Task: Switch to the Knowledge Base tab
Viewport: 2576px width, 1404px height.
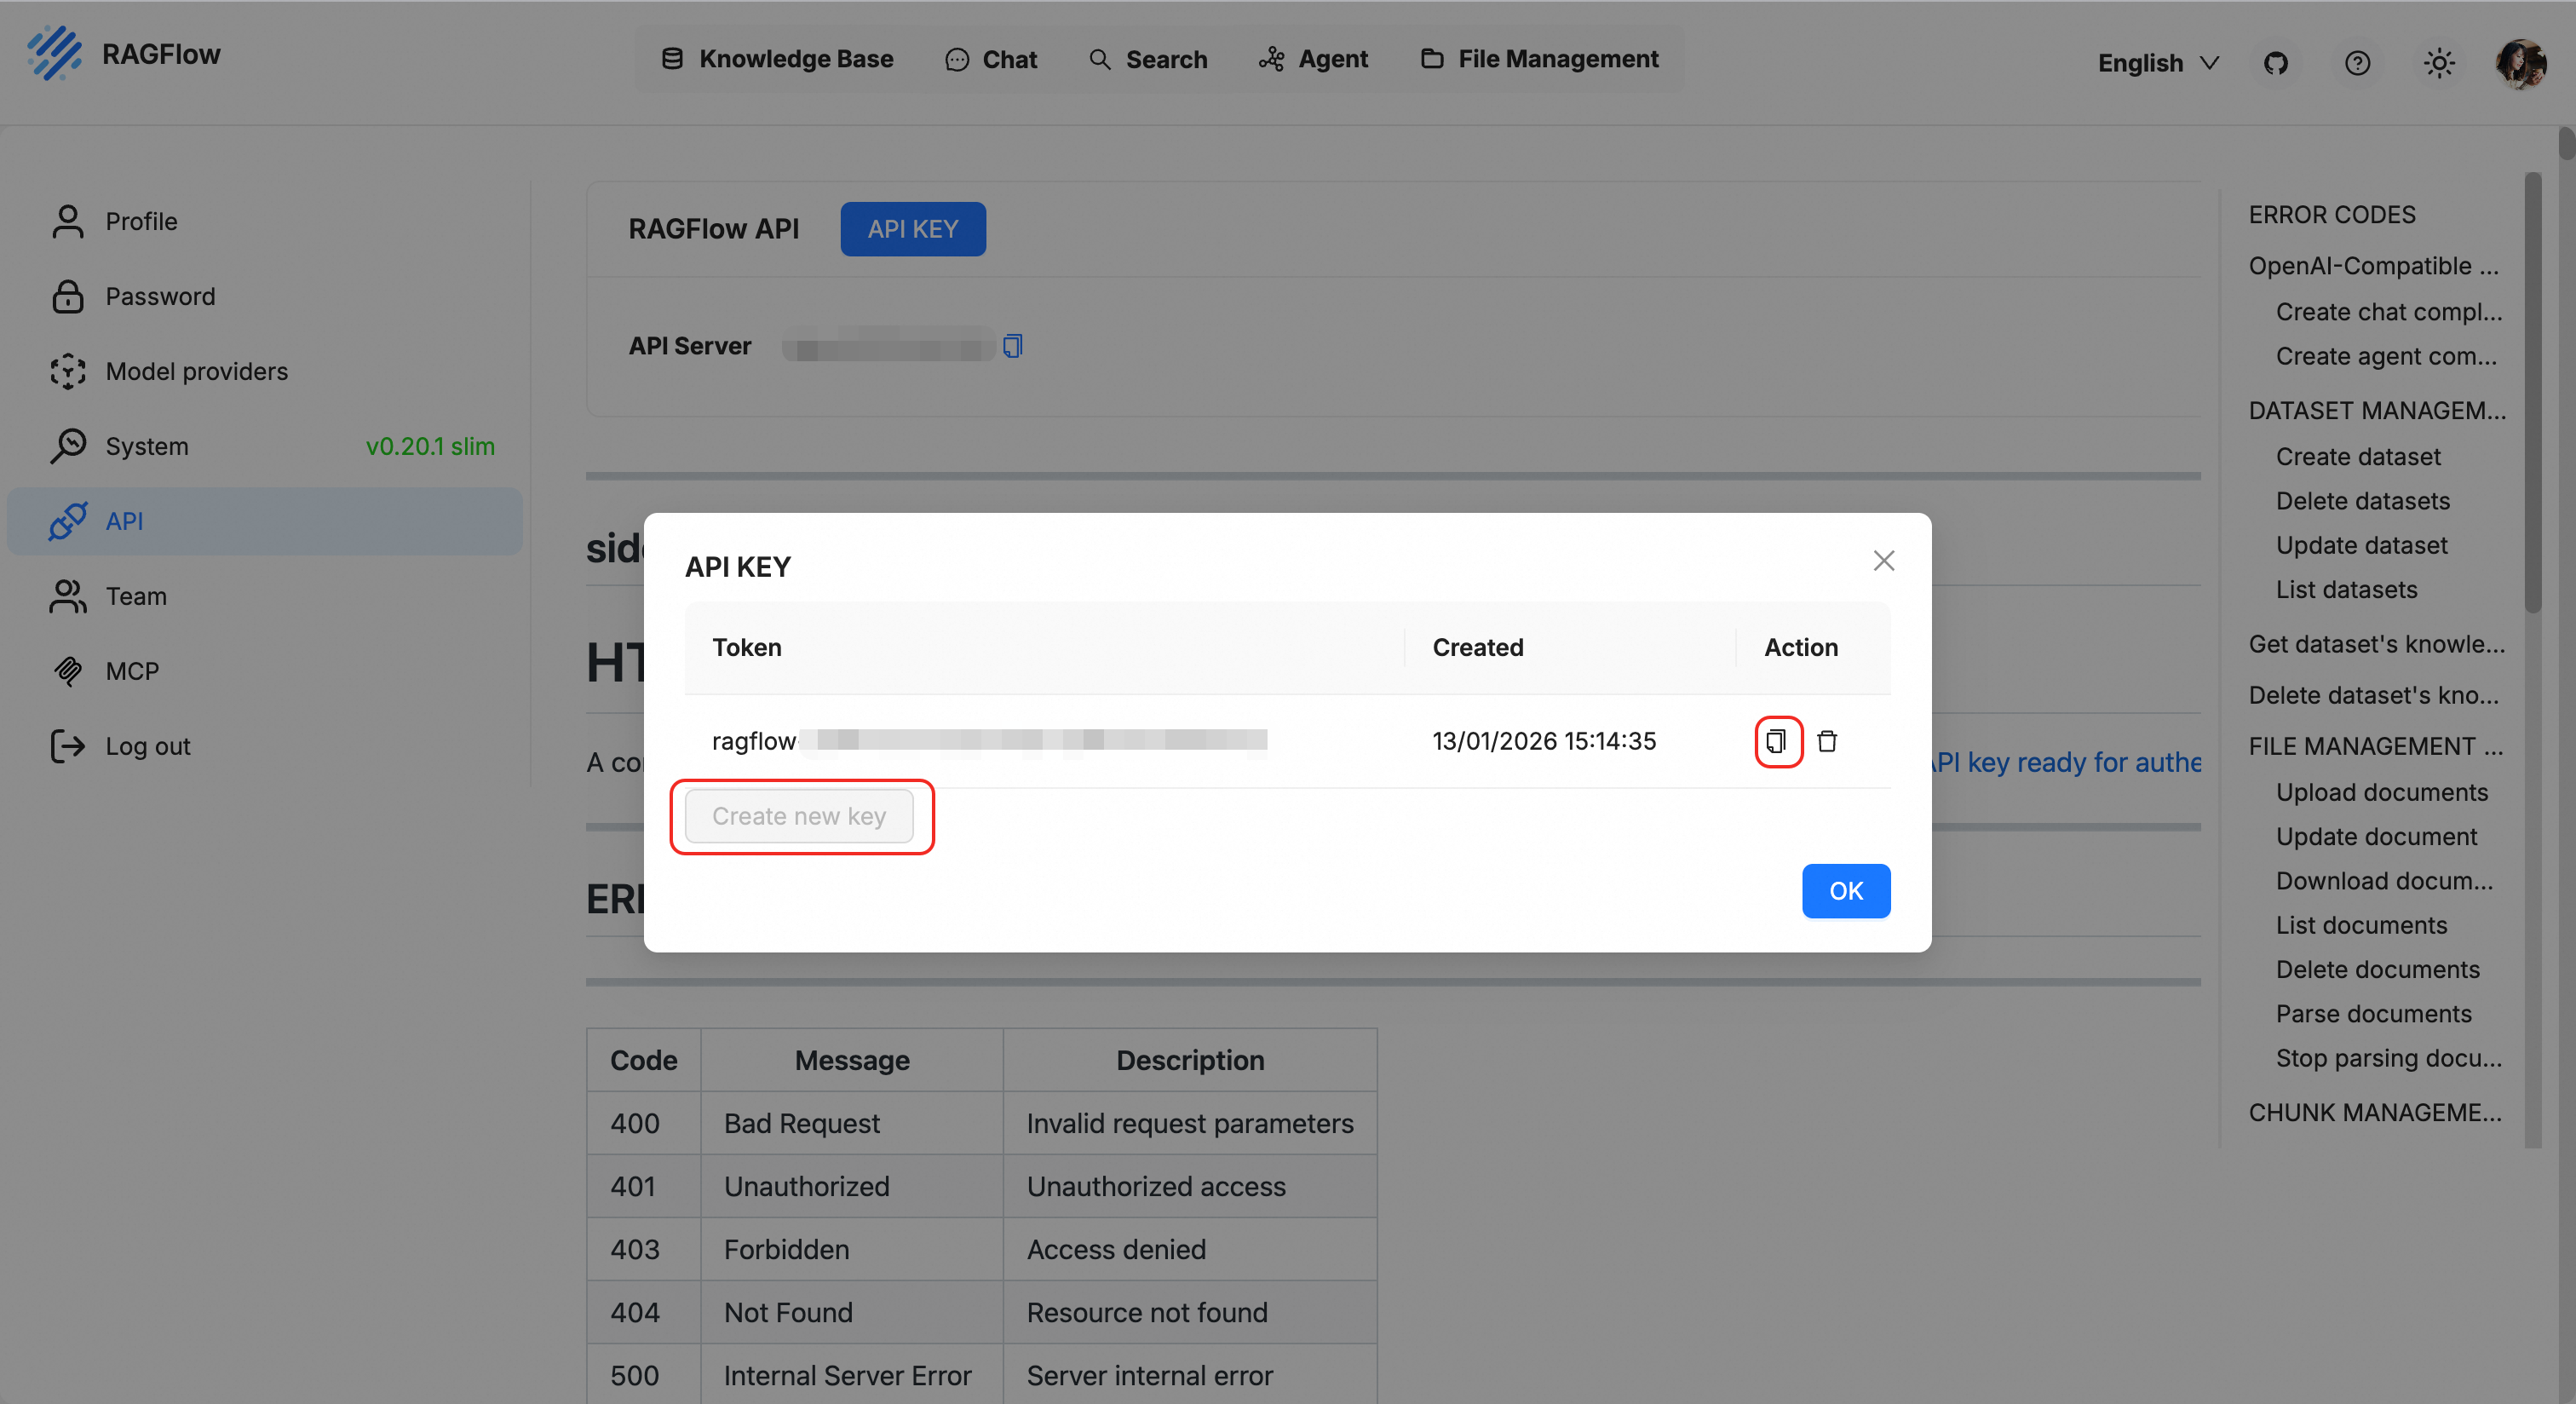Action: pos(777,59)
